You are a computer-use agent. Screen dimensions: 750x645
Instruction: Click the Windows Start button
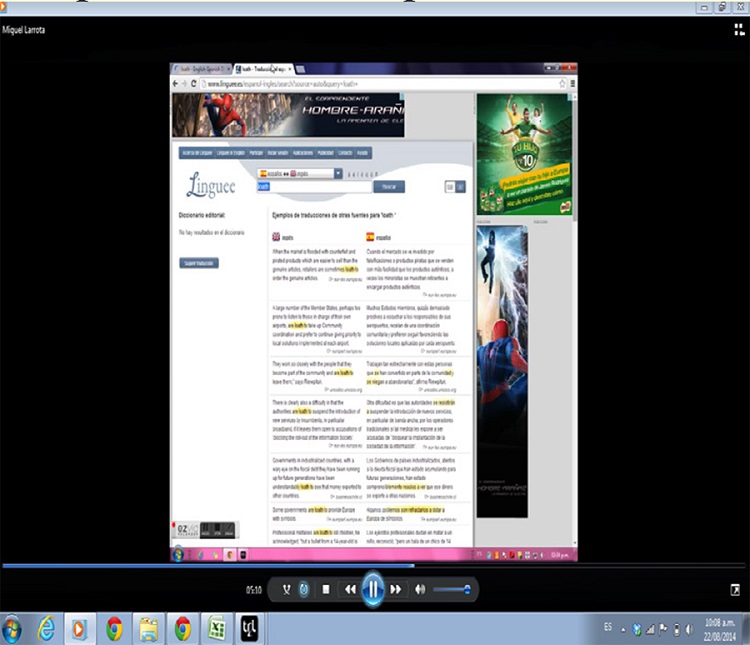(12, 628)
